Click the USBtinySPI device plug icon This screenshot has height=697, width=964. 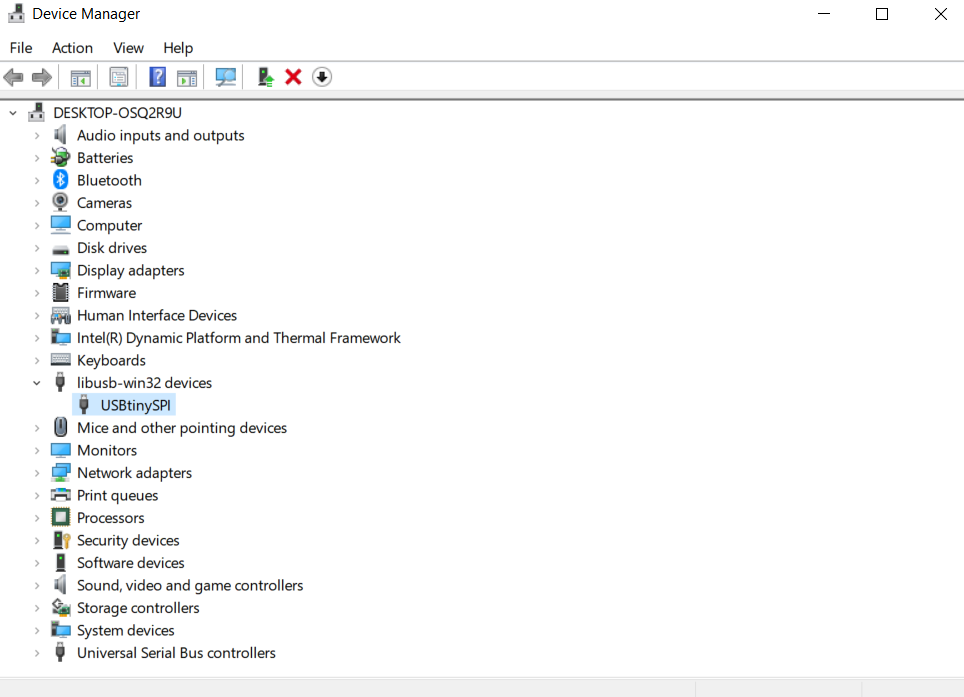point(84,405)
